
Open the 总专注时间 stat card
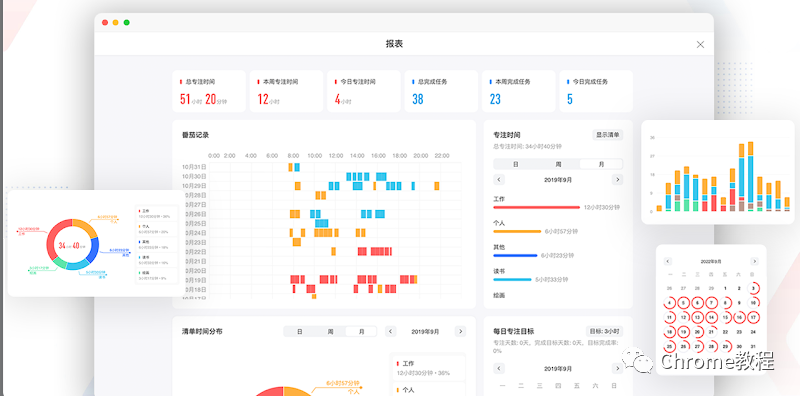pos(209,91)
